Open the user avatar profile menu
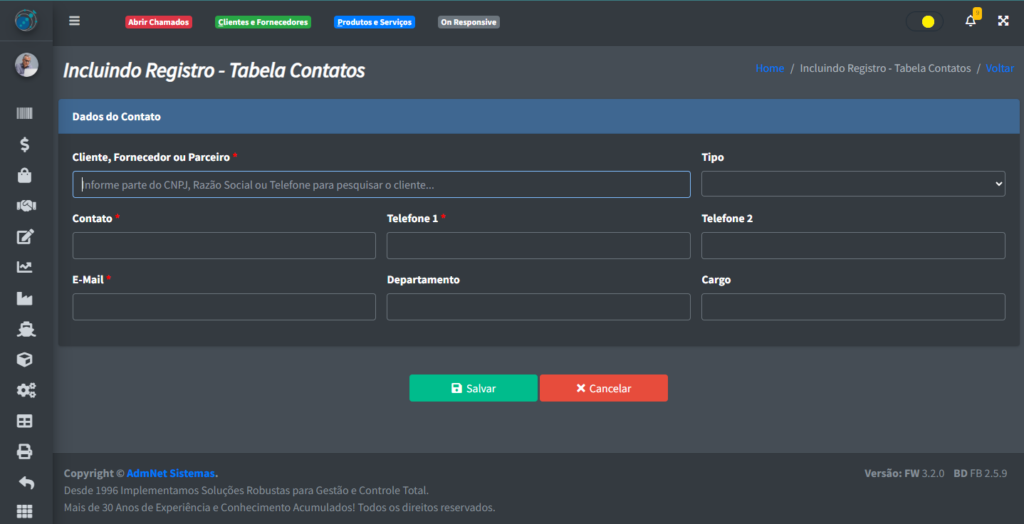The width and height of the screenshot is (1024, 524). (x=26, y=65)
